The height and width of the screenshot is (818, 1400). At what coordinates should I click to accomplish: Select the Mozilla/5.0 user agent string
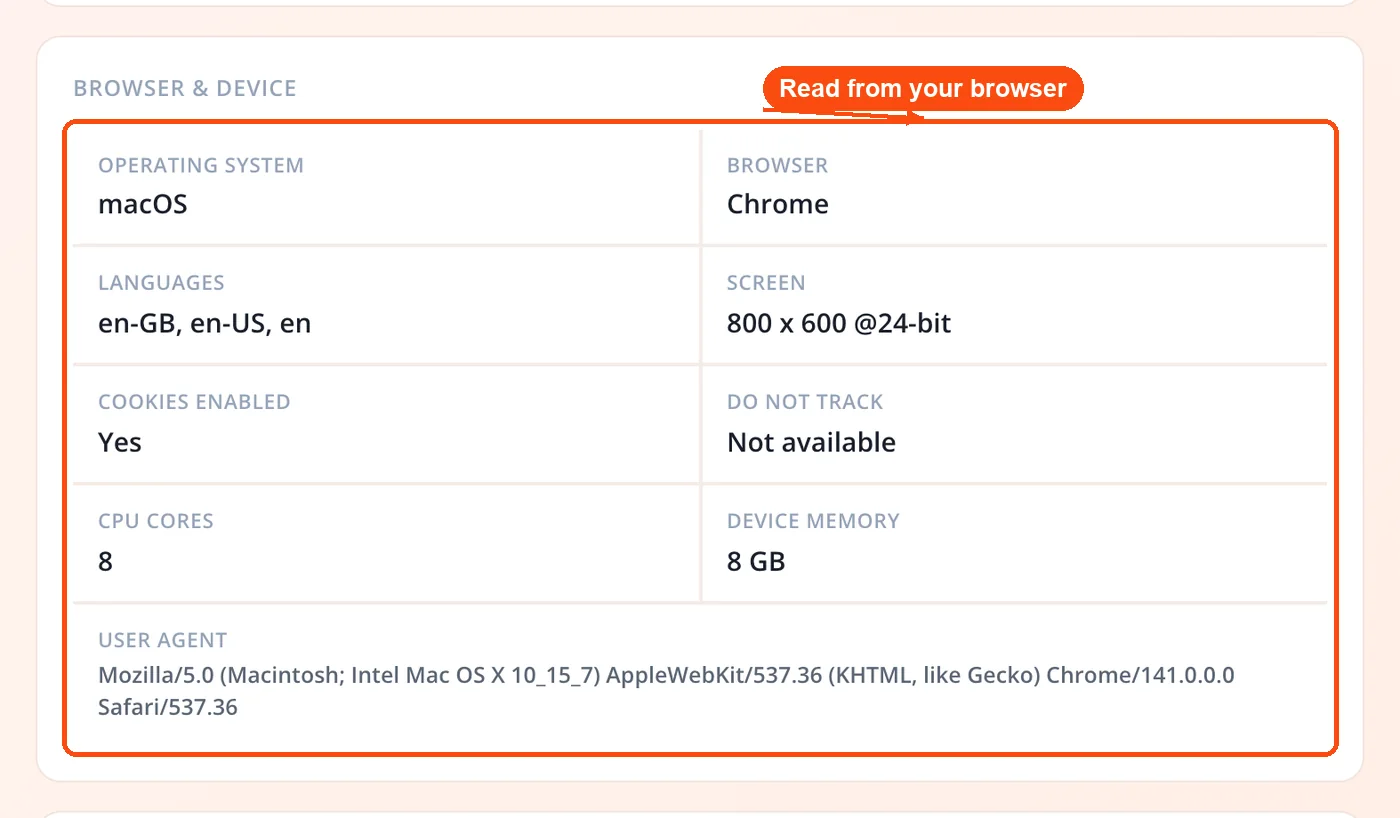tap(666, 691)
